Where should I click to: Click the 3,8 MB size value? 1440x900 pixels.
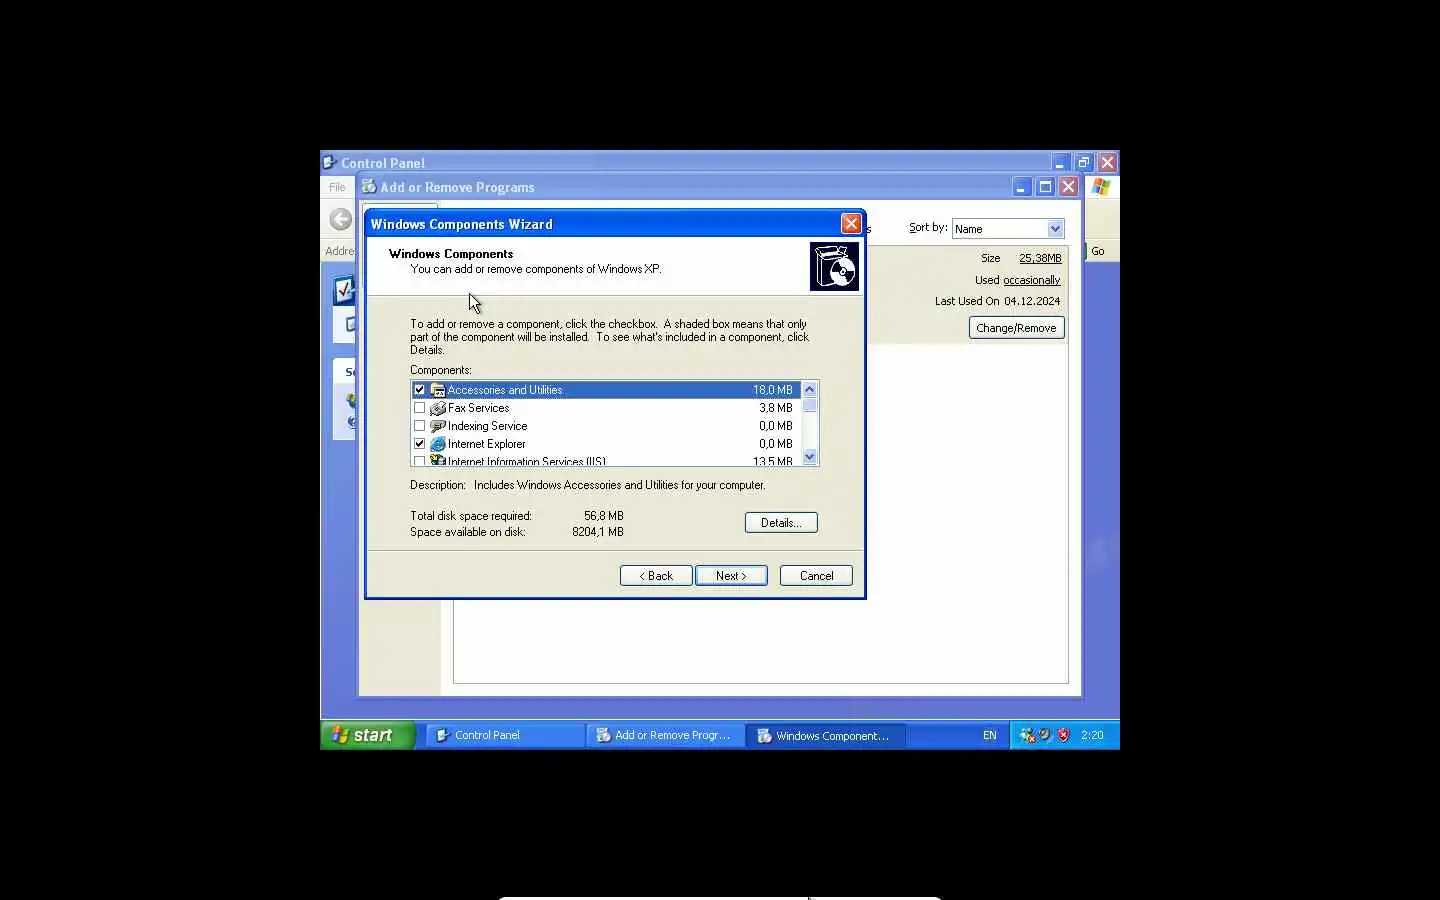coord(775,408)
